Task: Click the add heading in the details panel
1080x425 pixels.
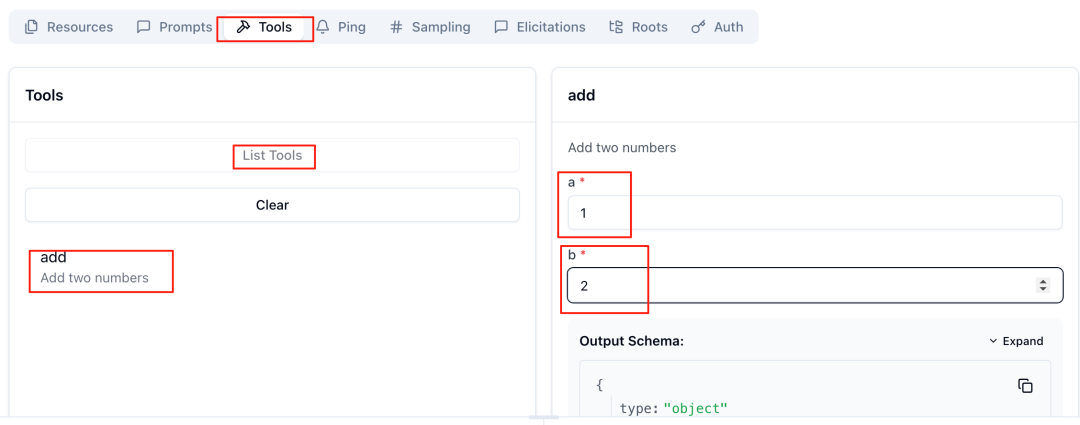Action: coord(581,95)
